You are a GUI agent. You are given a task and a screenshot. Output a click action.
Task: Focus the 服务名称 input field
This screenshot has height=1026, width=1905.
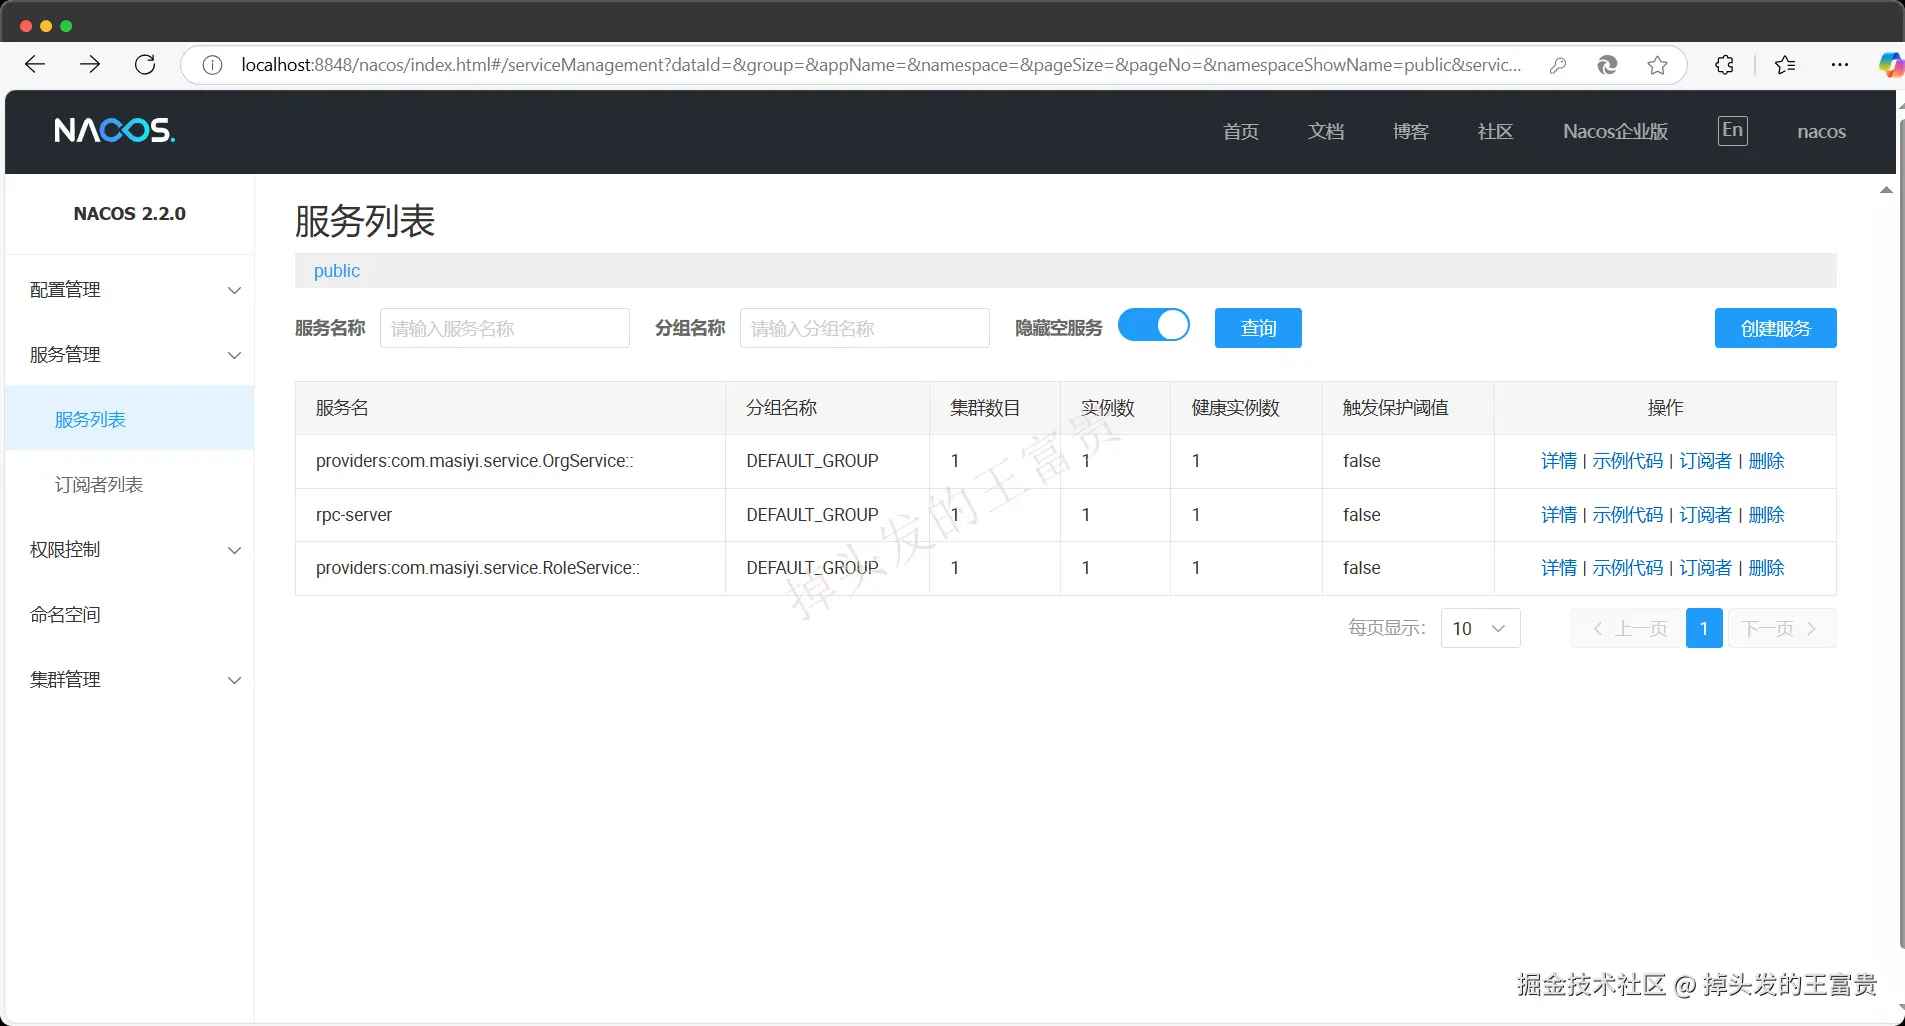coord(505,328)
